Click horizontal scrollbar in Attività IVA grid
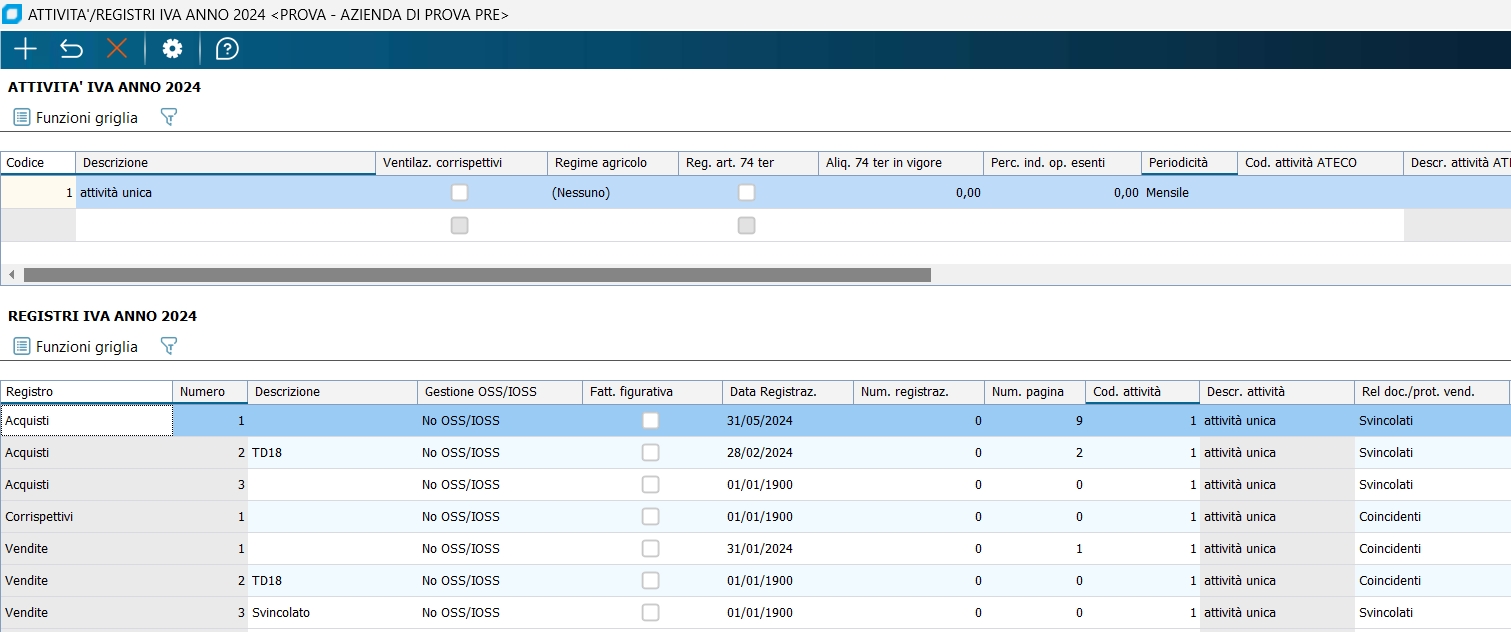 pyautogui.click(x=477, y=274)
